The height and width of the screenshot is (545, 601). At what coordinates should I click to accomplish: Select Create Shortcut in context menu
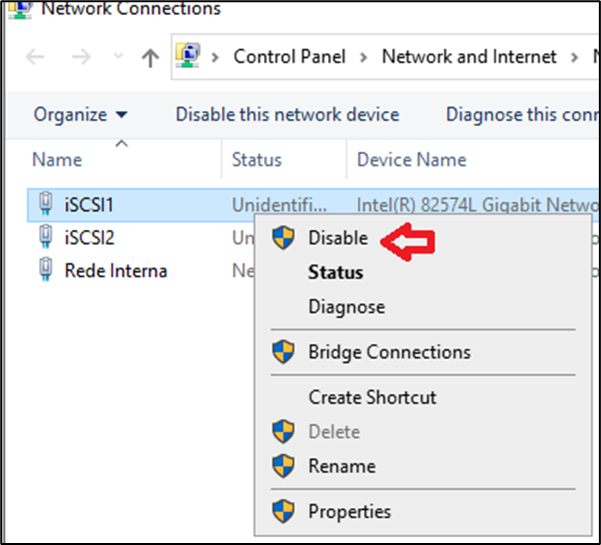372,397
